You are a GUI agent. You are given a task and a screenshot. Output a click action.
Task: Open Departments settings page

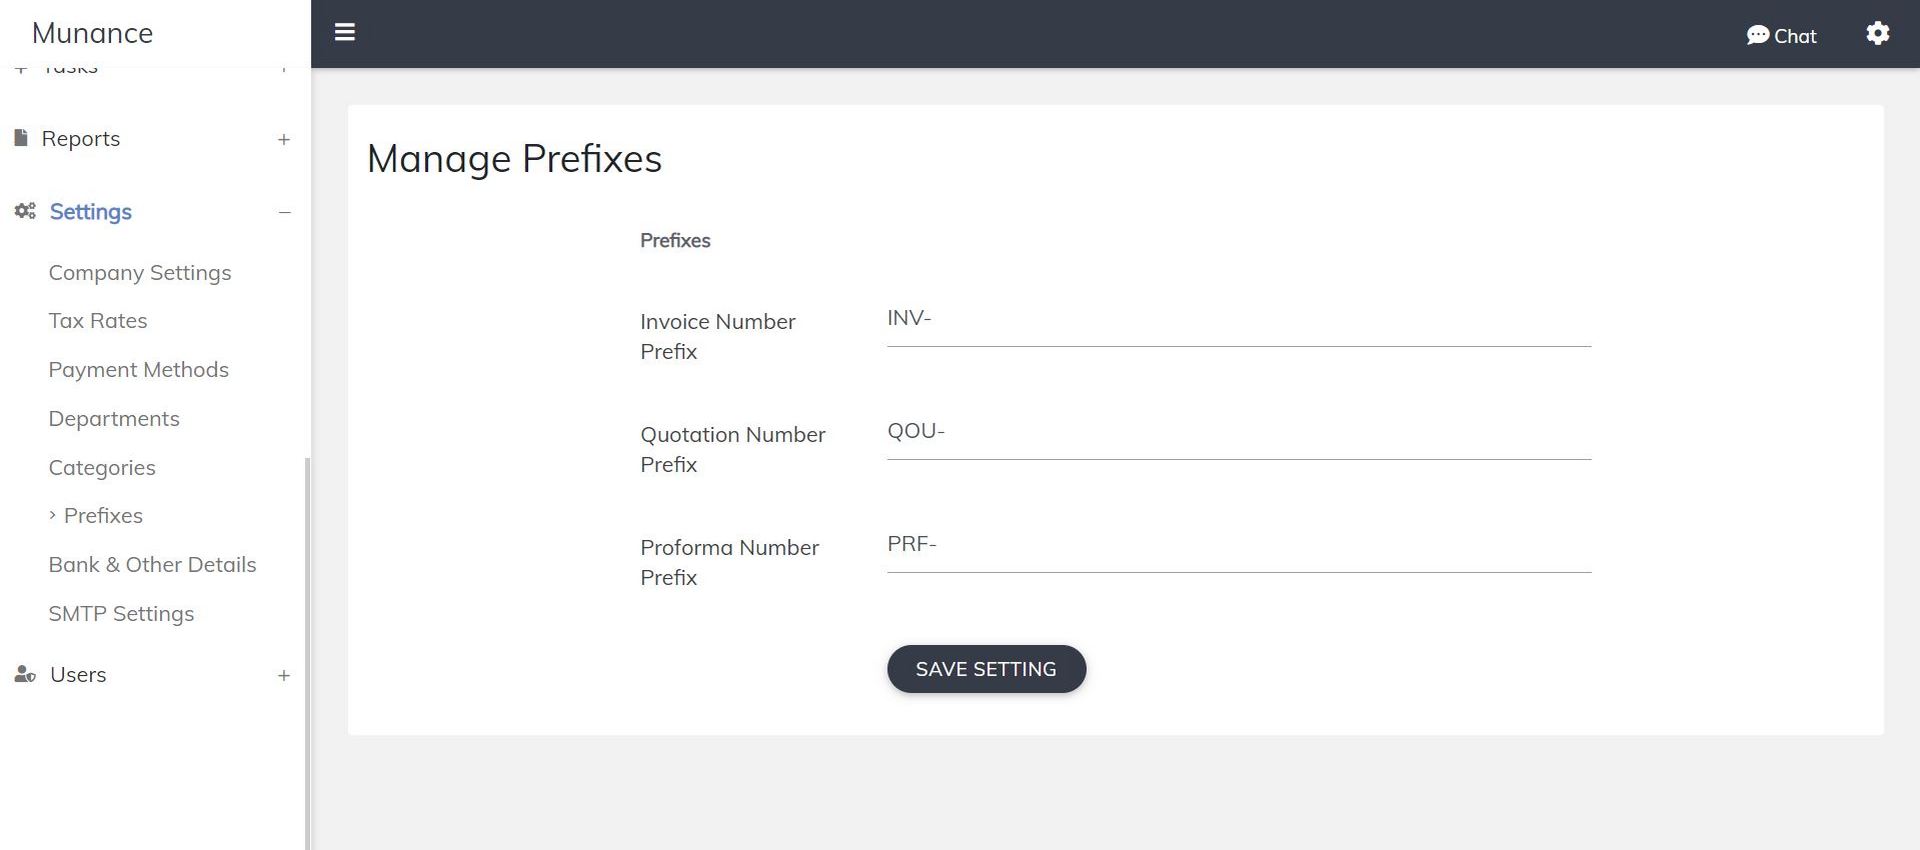point(114,419)
